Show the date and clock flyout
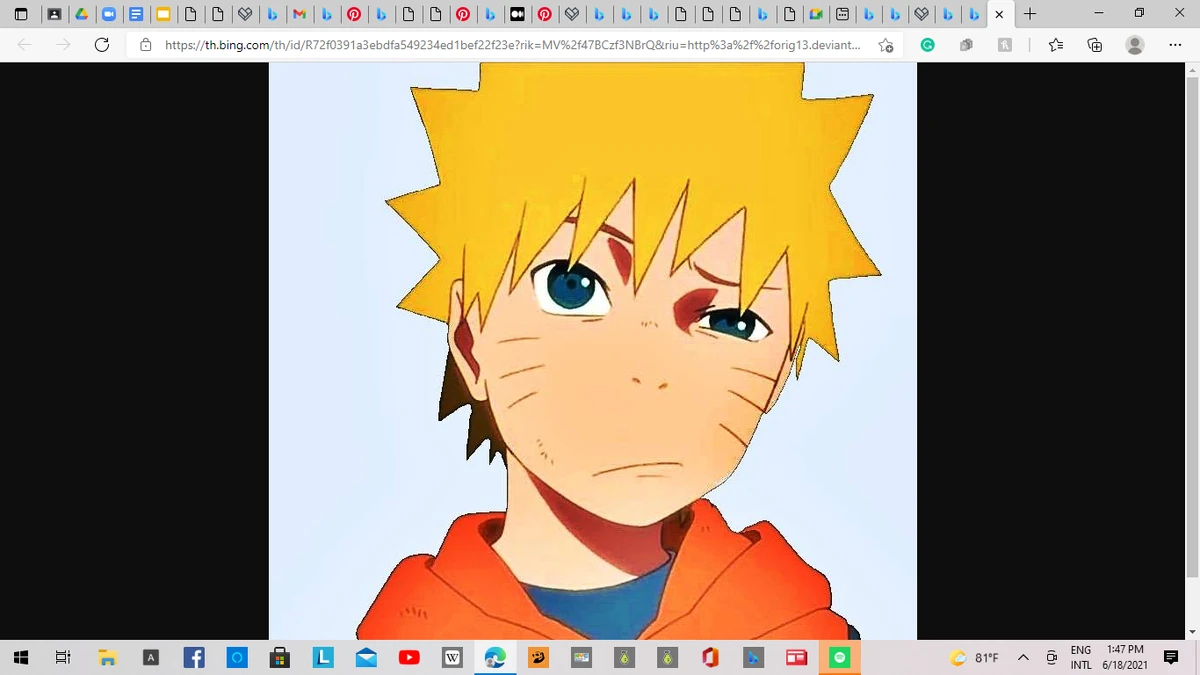1200x675 pixels. 1124,658
